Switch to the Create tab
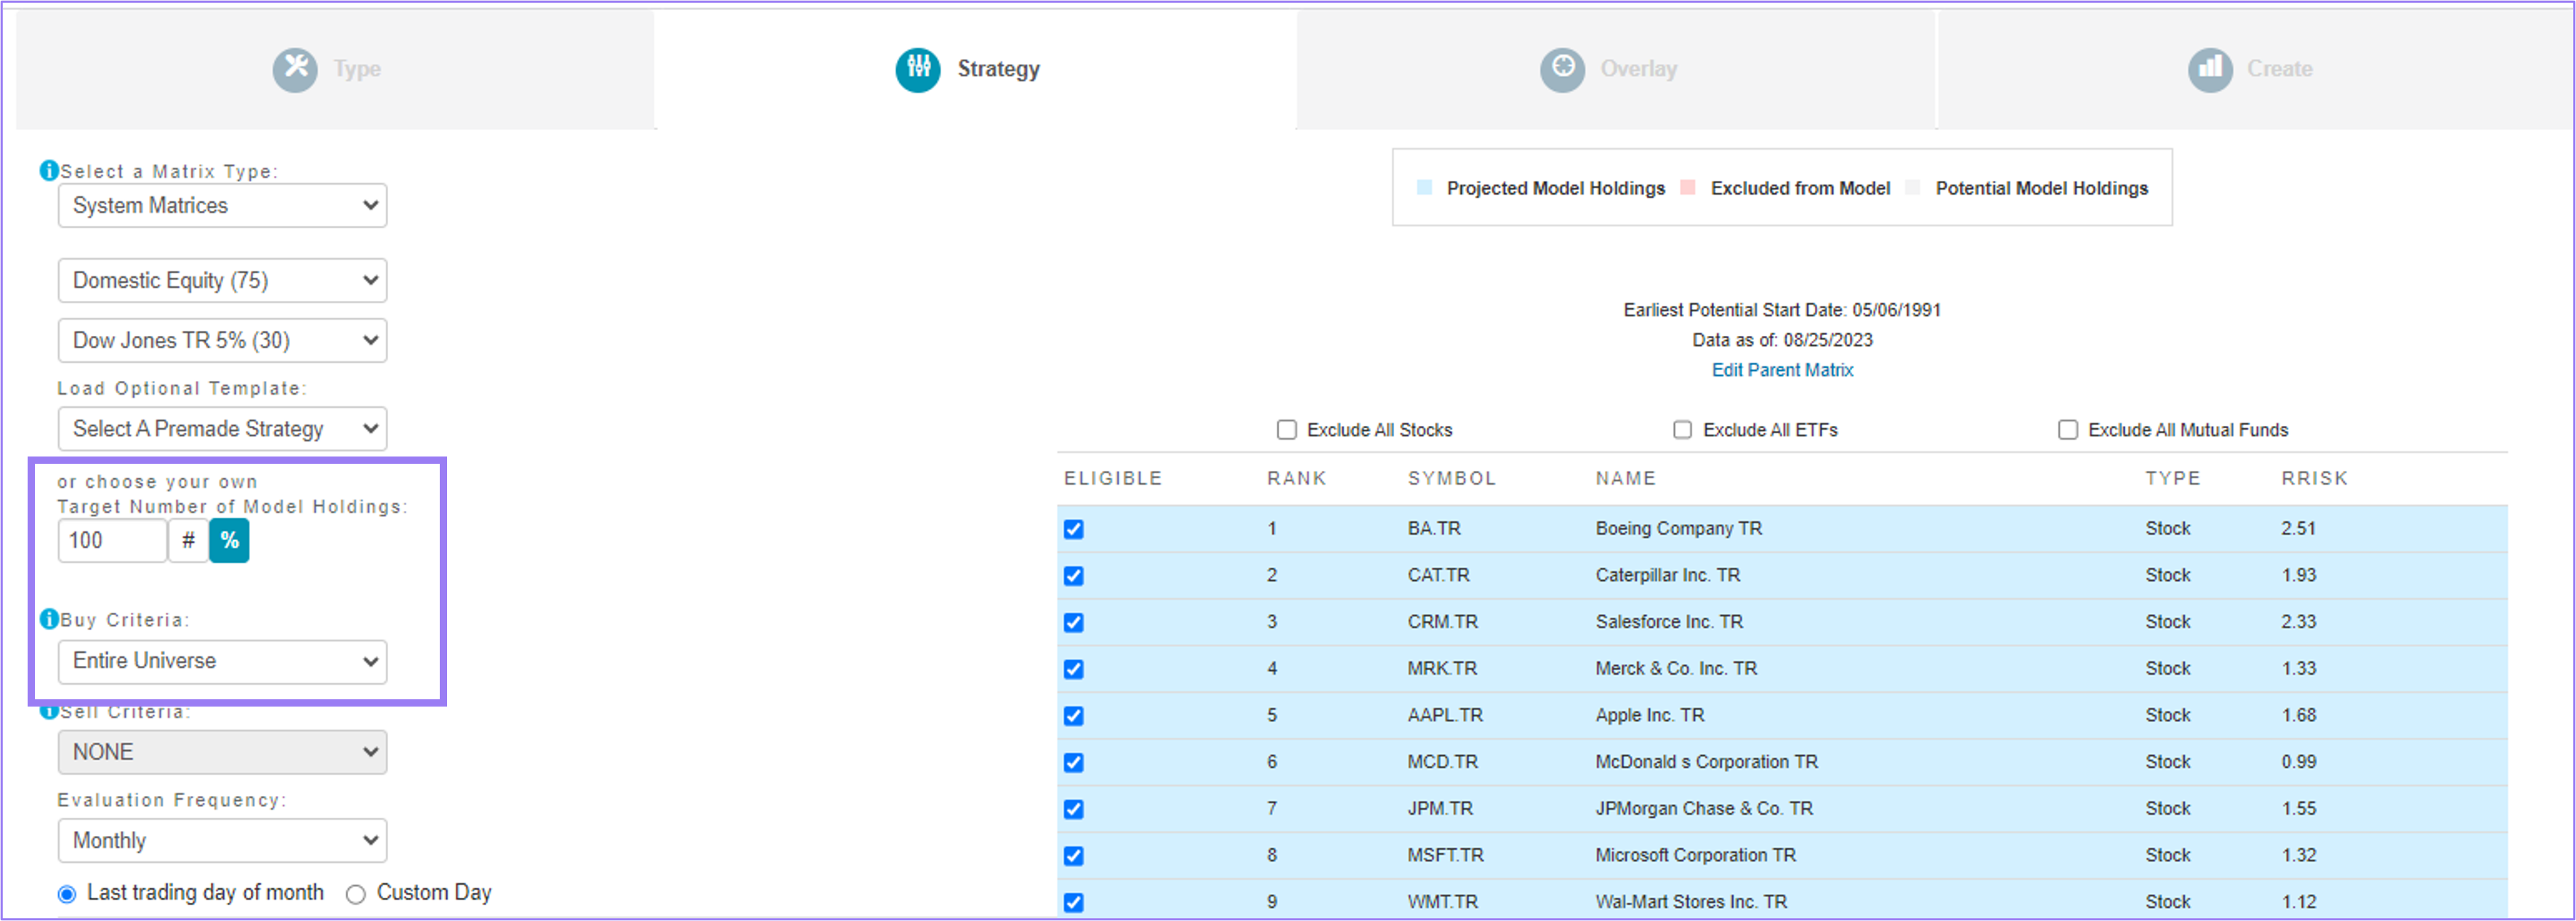 point(2256,69)
